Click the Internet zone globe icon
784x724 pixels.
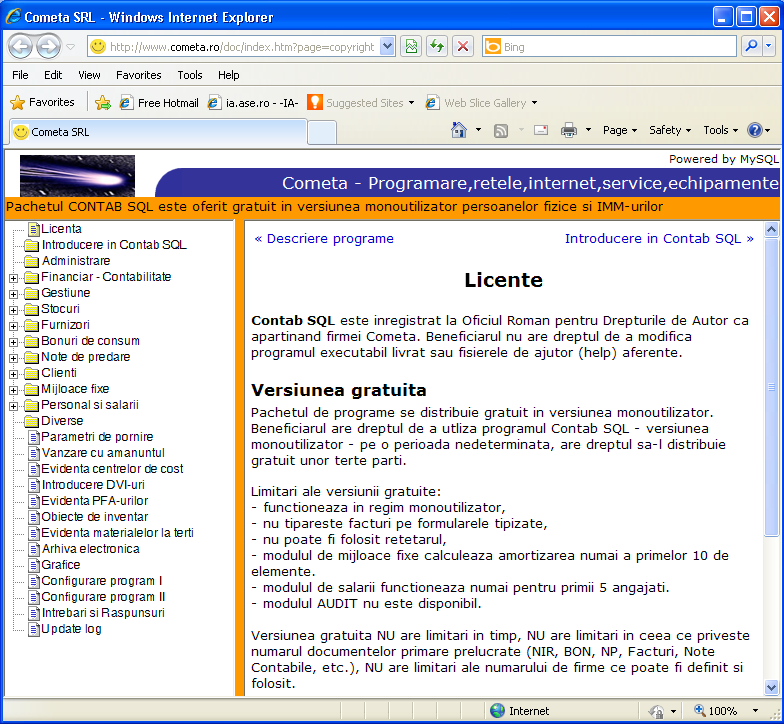pyautogui.click(x=498, y=710)
